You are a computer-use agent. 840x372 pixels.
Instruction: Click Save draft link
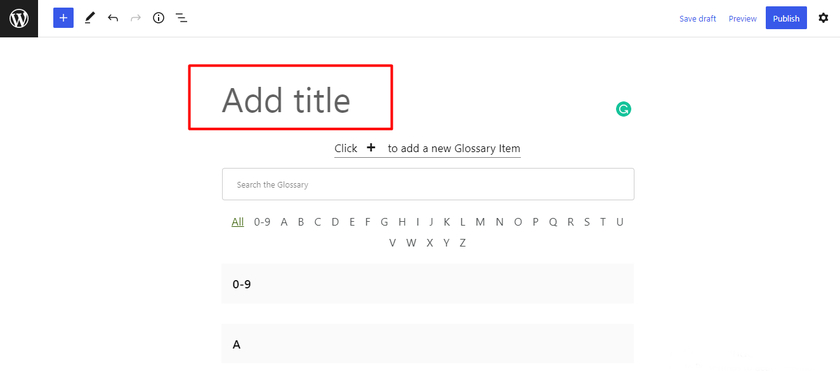(698, 19)
